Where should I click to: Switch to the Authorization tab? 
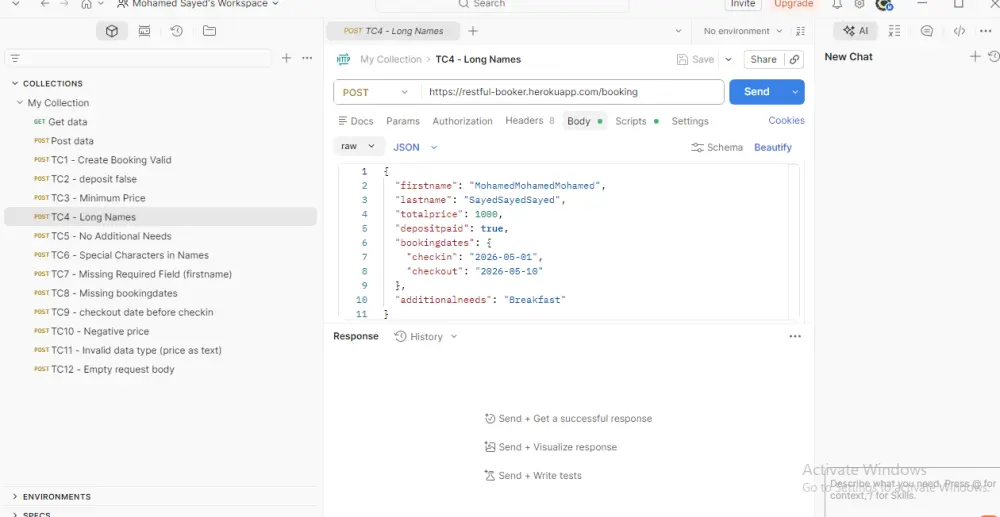[x=462, y=121]
